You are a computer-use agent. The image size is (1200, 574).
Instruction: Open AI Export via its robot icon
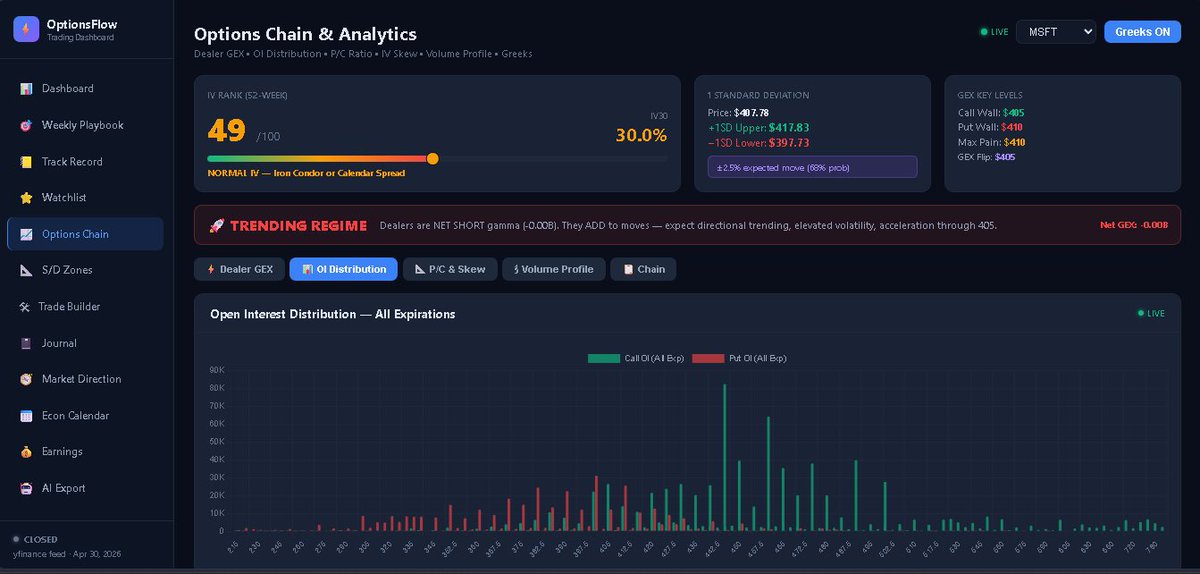[x=26, y=488]
